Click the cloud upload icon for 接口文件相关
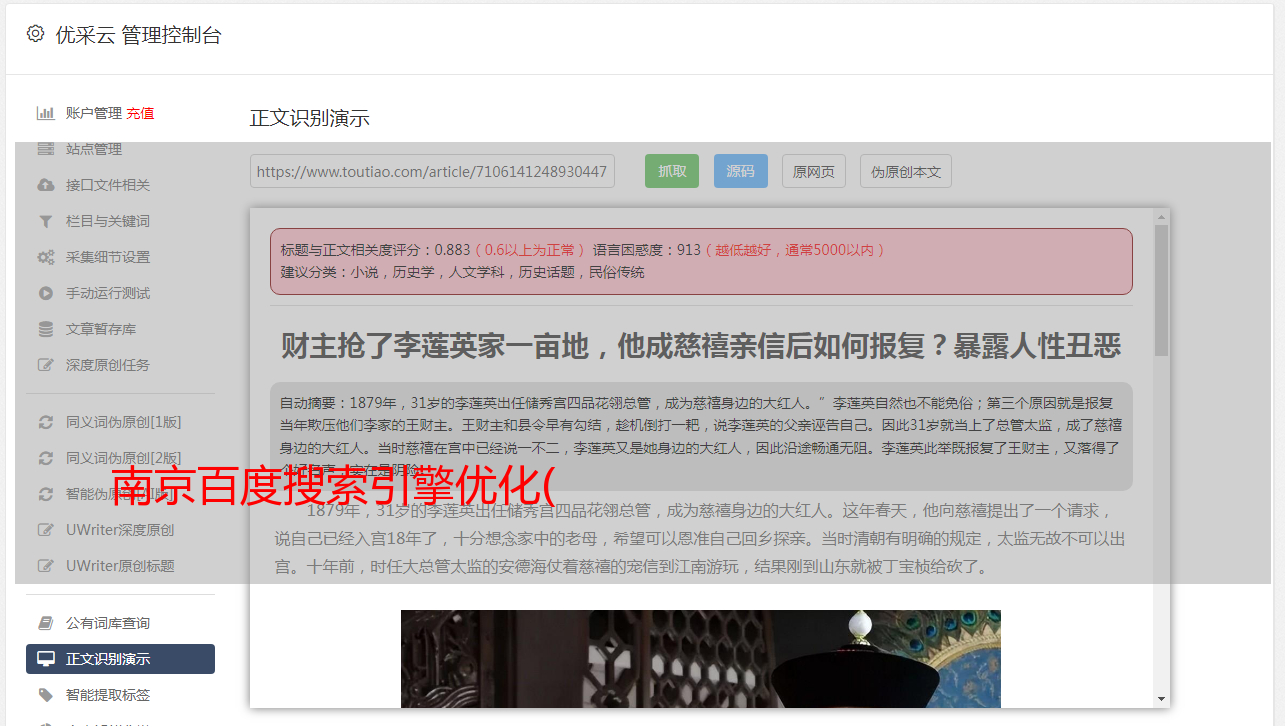The image size is (1285, 726). pos(45,185)
